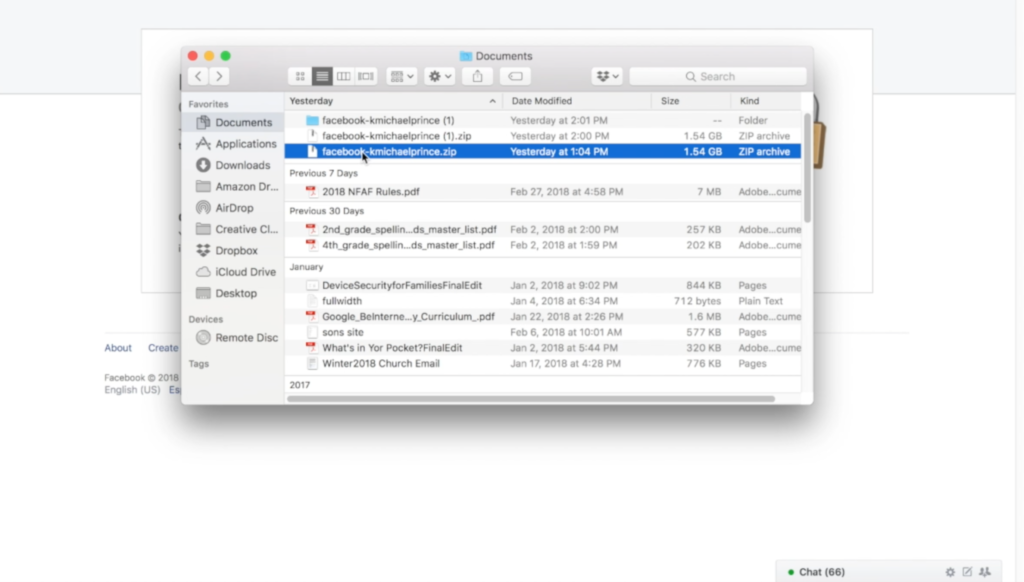Open chat settings gear in Facebook chat bar
The width and height of the screenshot is (1024, 582).
click(x=950, y=572)
